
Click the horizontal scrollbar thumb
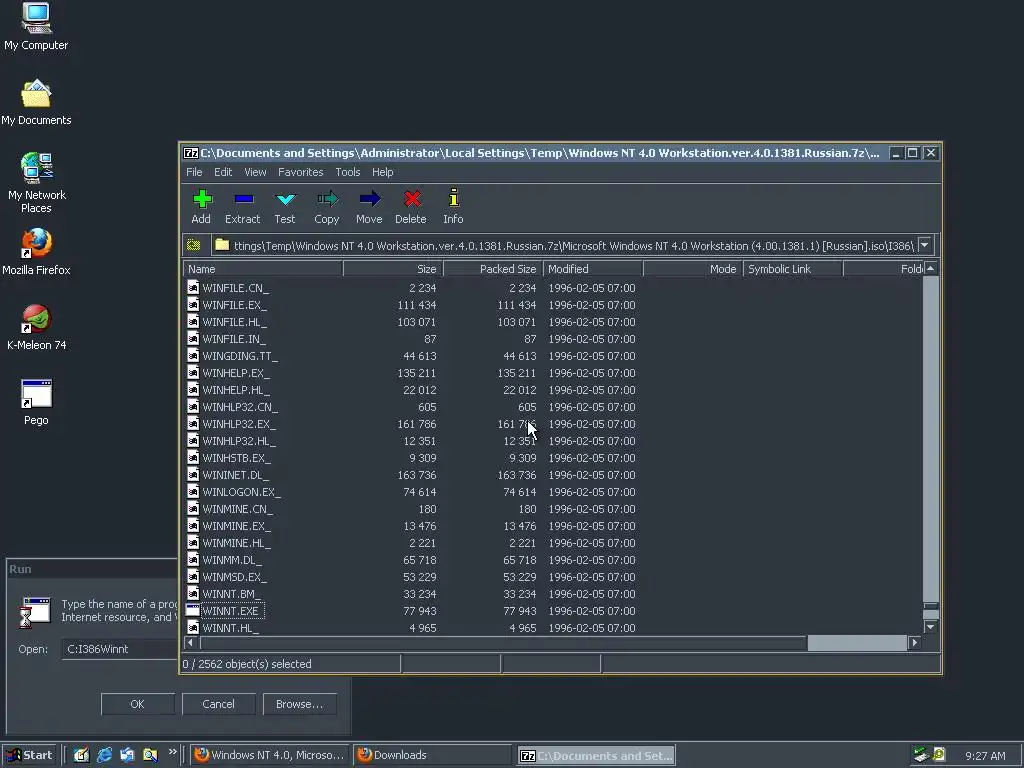pyautogui.click(x=857, y=643)
